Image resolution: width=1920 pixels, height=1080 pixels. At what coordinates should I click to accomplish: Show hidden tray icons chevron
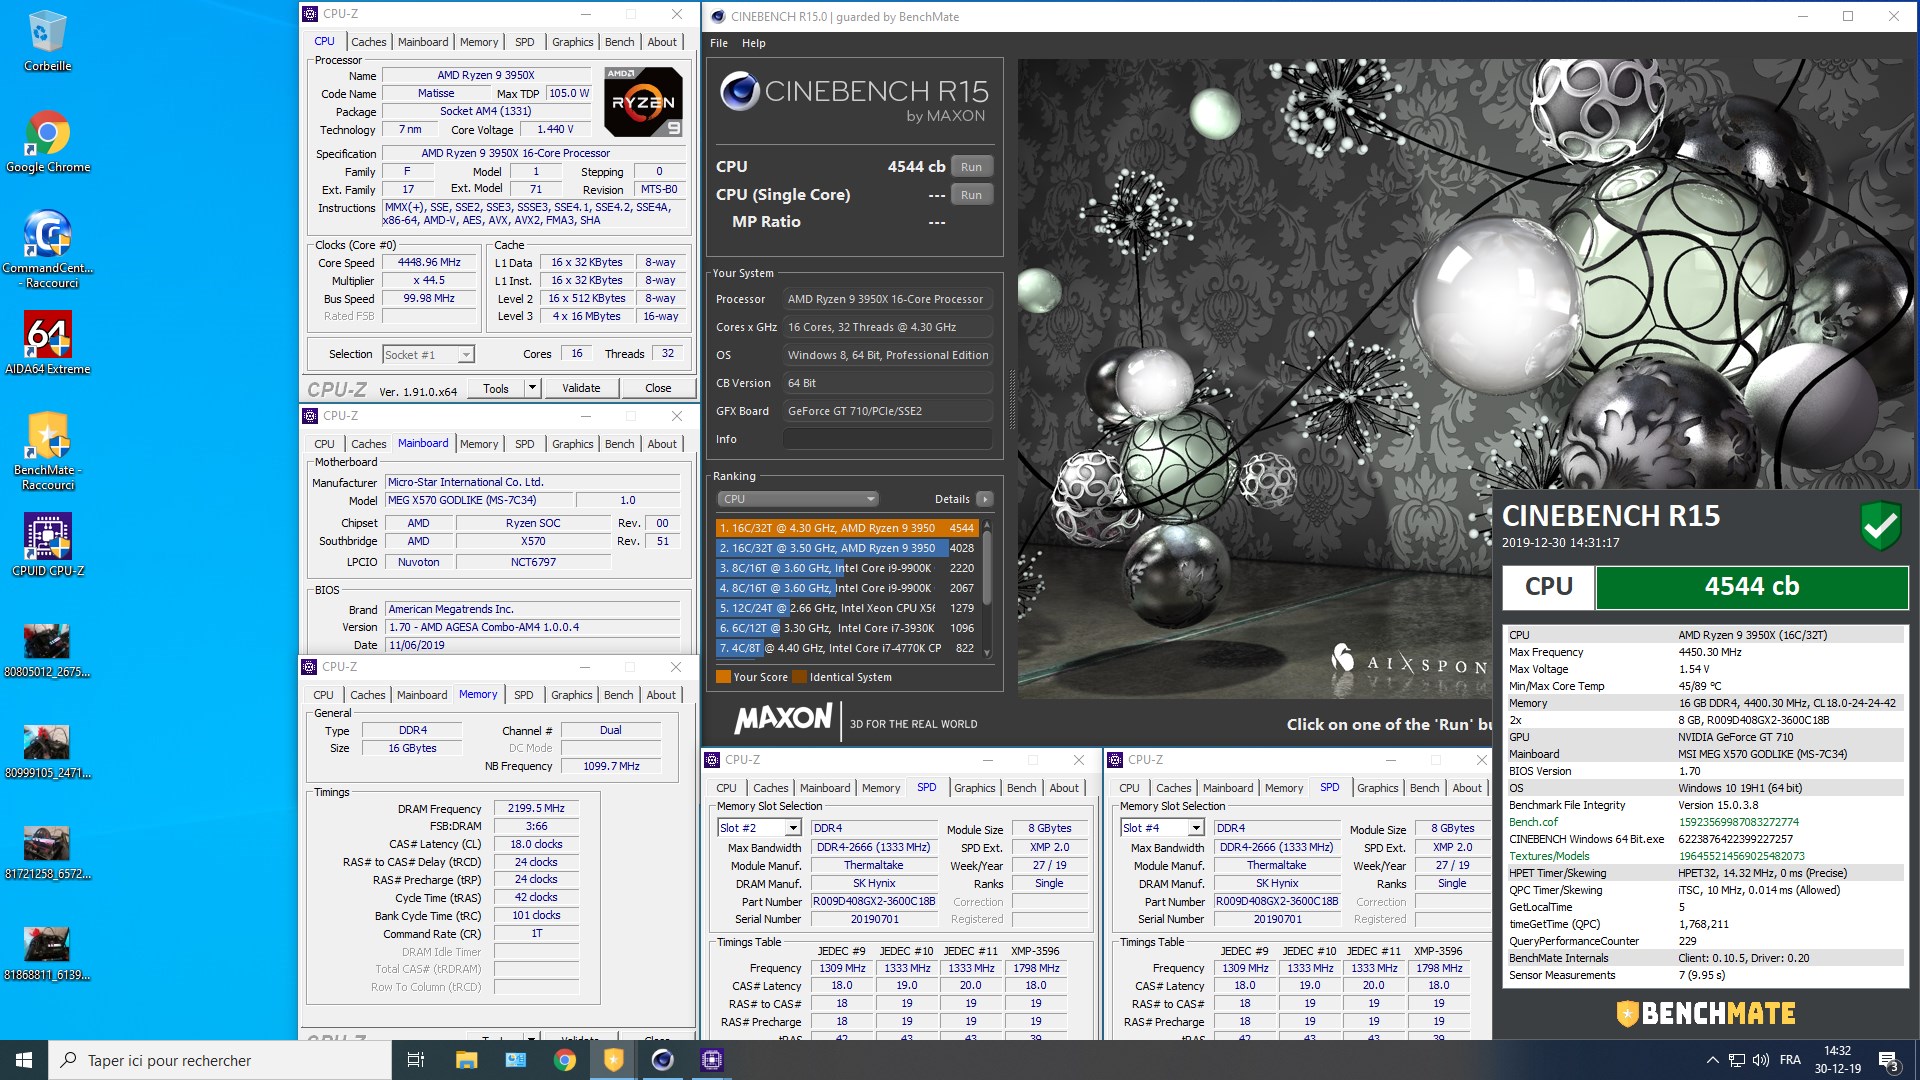click(1712, 1060)
